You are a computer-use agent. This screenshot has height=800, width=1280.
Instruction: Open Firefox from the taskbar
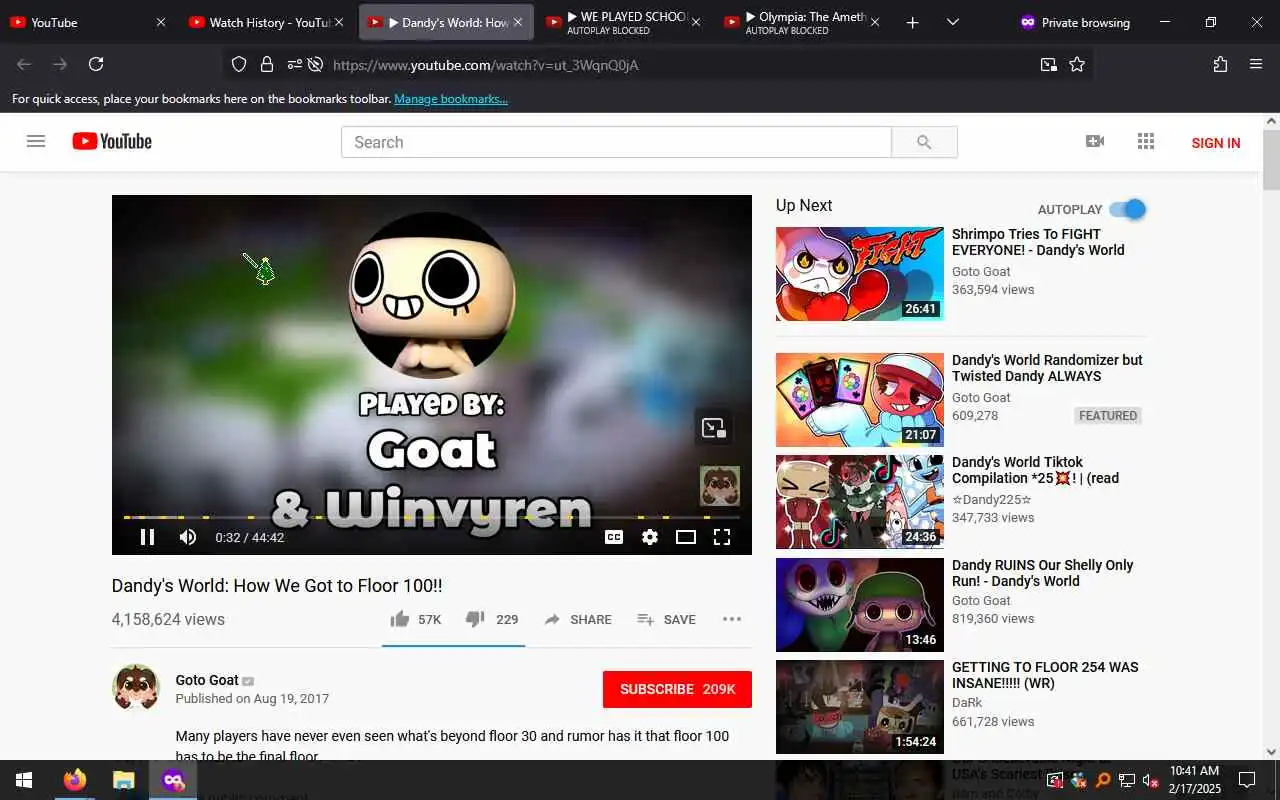click(75, 780)
